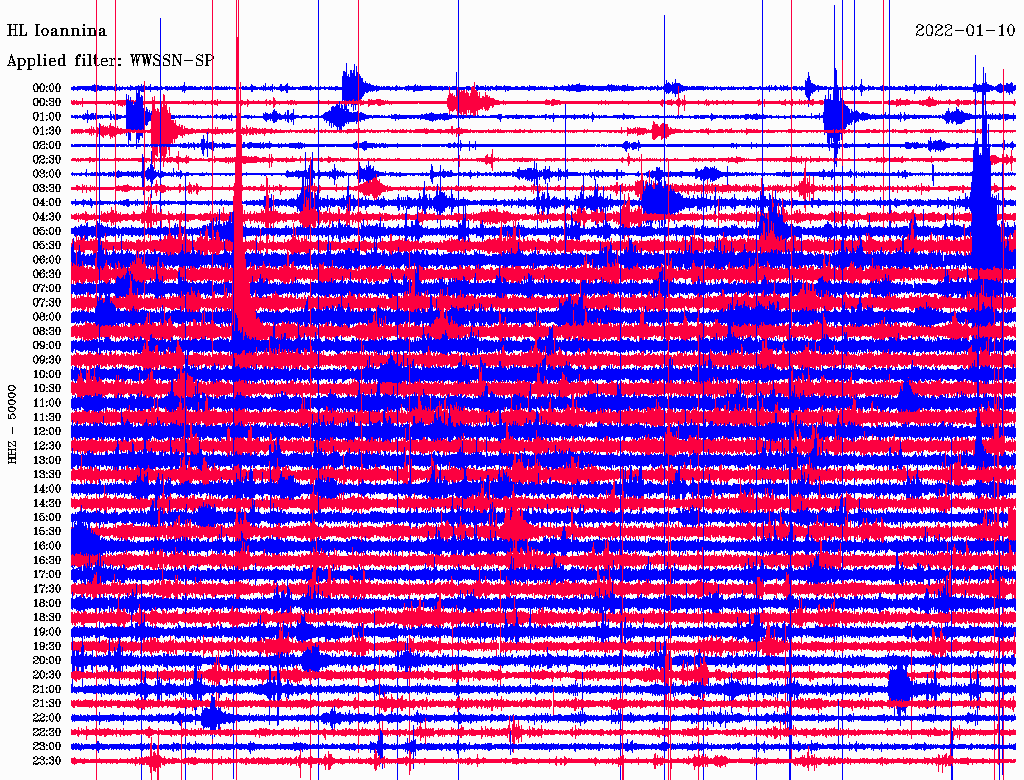This screenshot has width=1024, height=780.
Task: Select the 13:00 time label
Action: 47,461
